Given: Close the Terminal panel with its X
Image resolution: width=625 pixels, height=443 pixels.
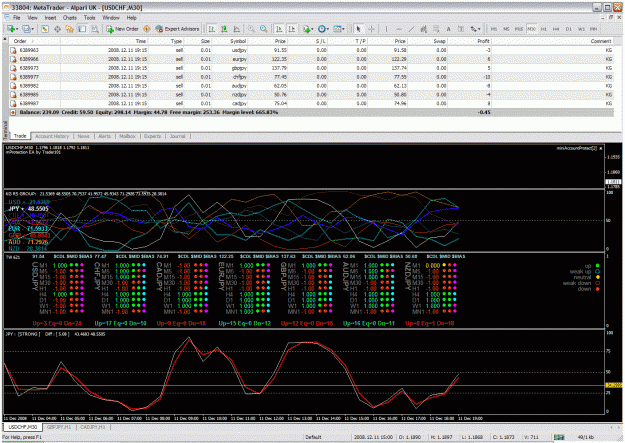Looking at the screenshot, I should (5, 39).
